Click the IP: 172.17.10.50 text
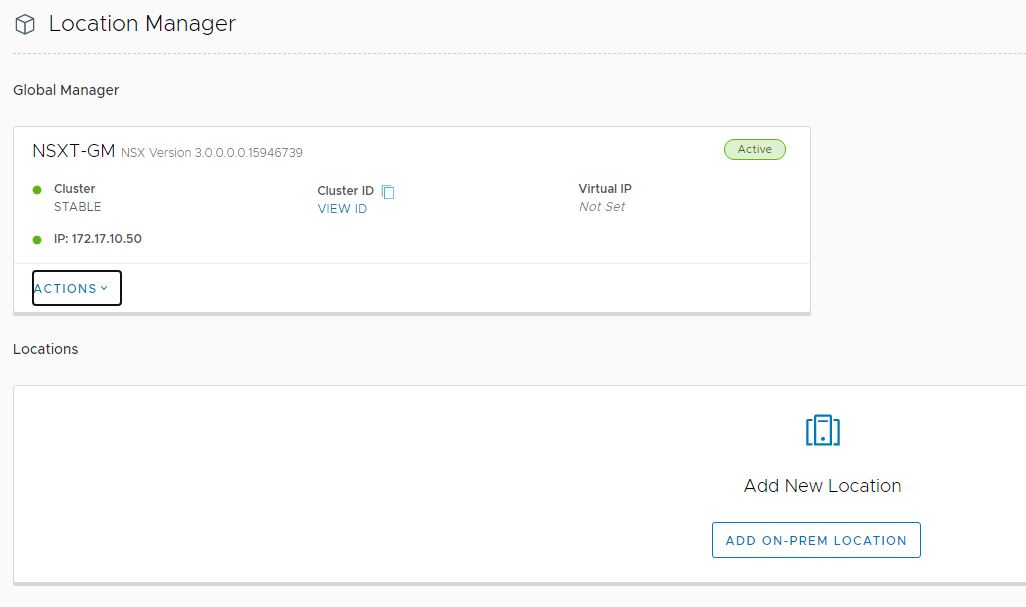 pos(98,240)
